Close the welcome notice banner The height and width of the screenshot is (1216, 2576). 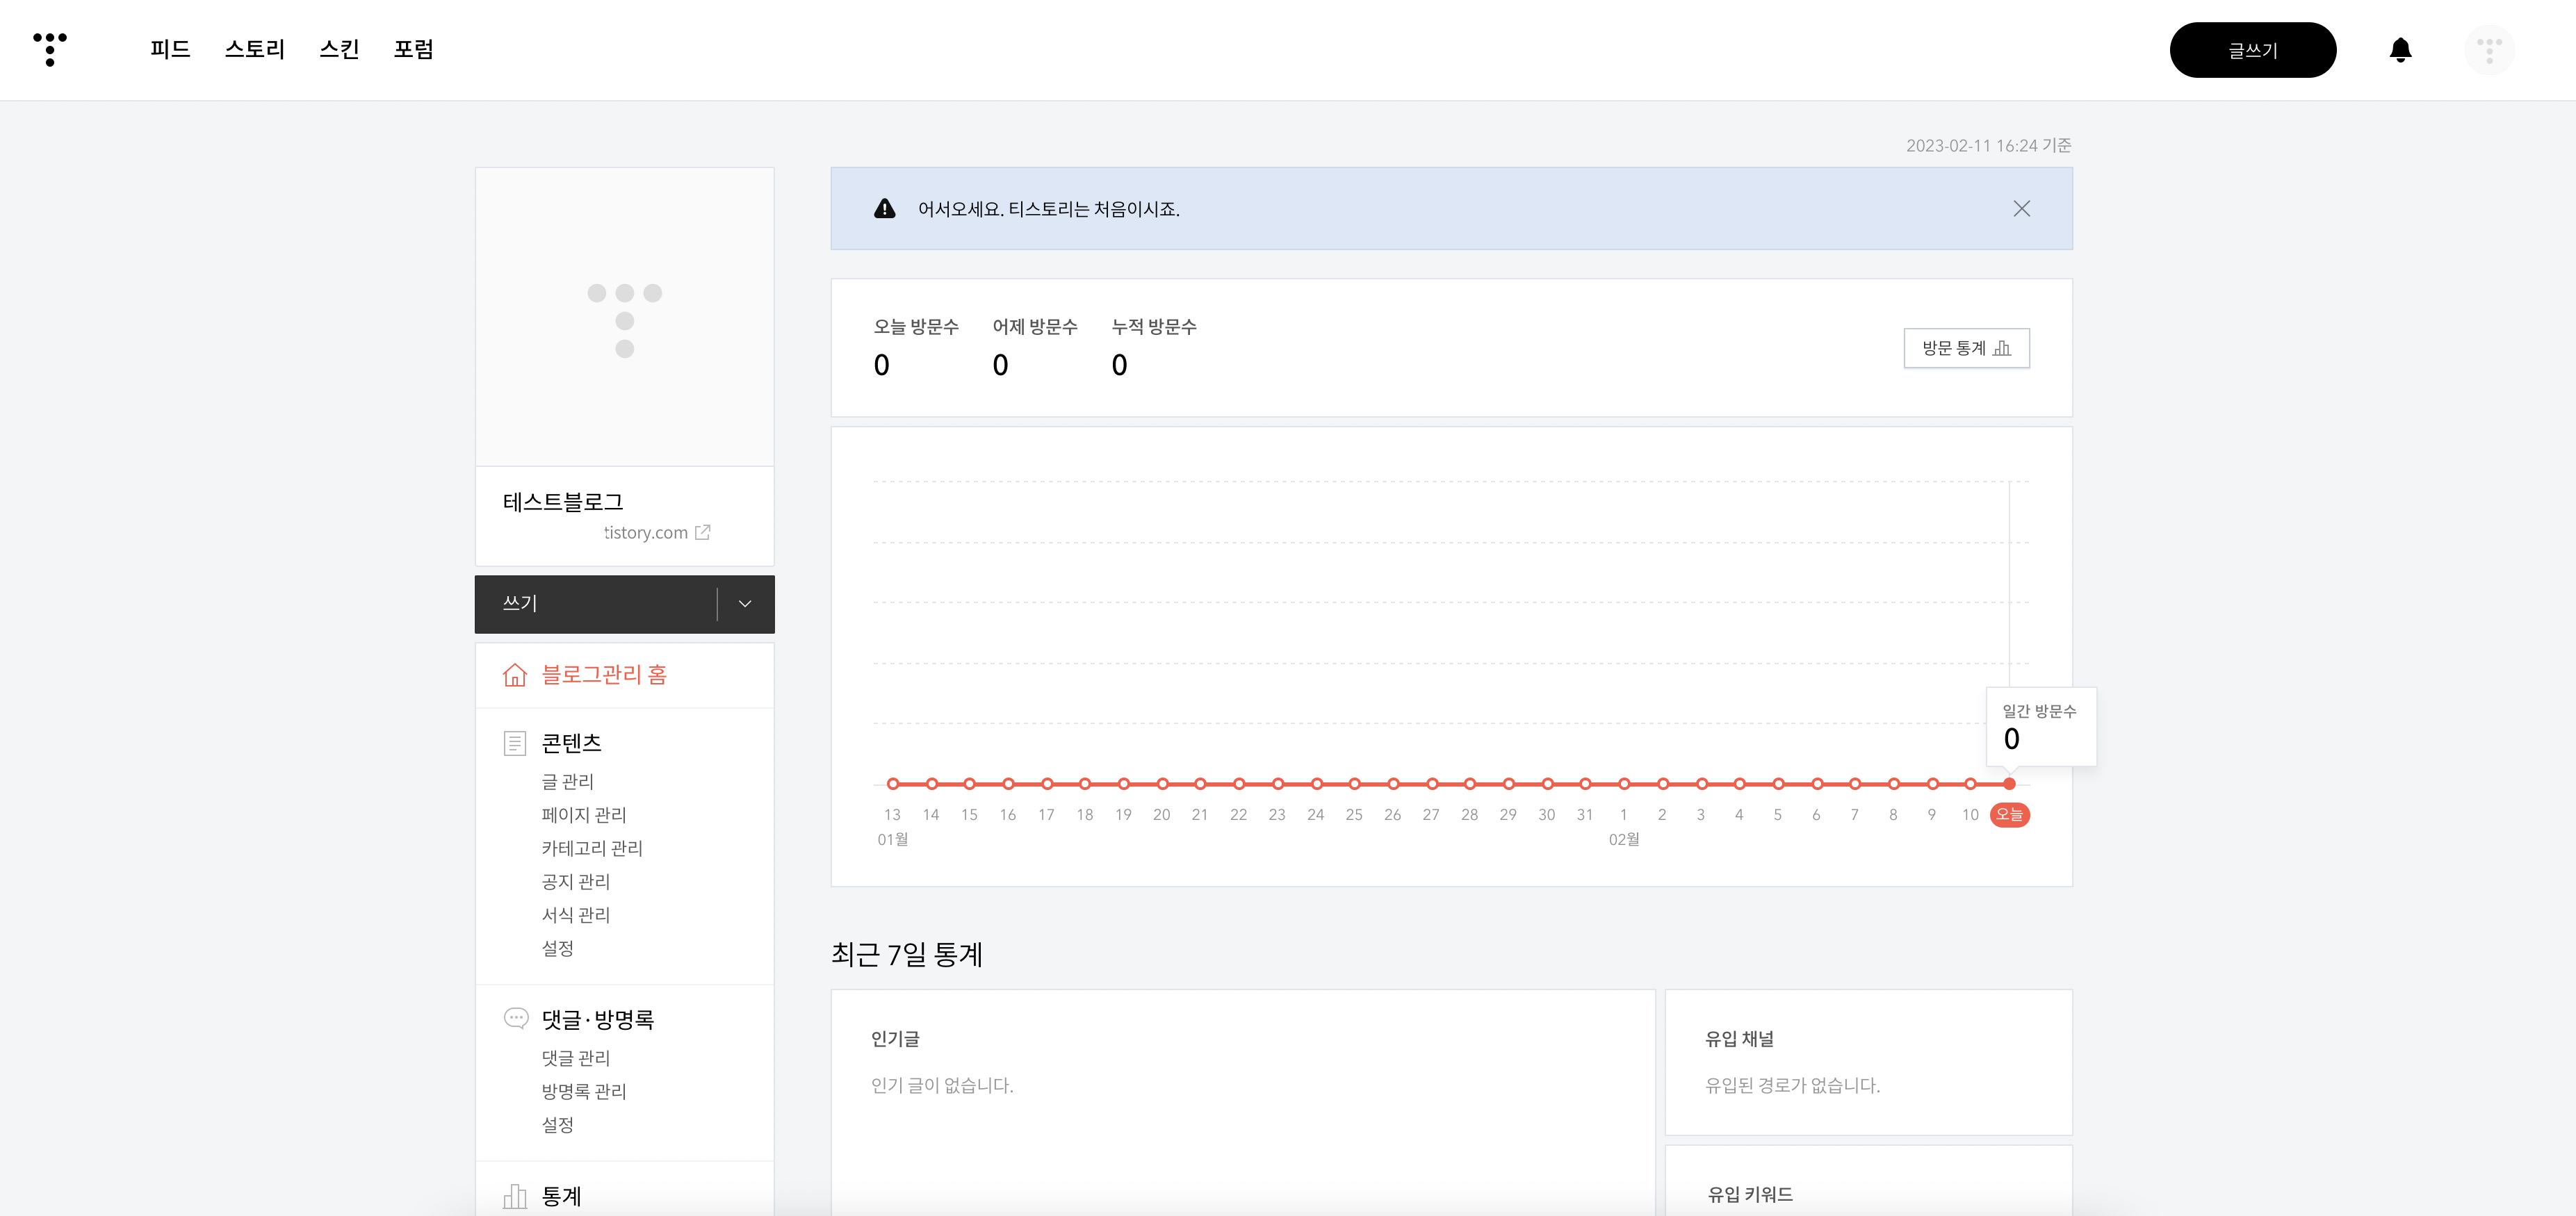[x=2021, y=209]
